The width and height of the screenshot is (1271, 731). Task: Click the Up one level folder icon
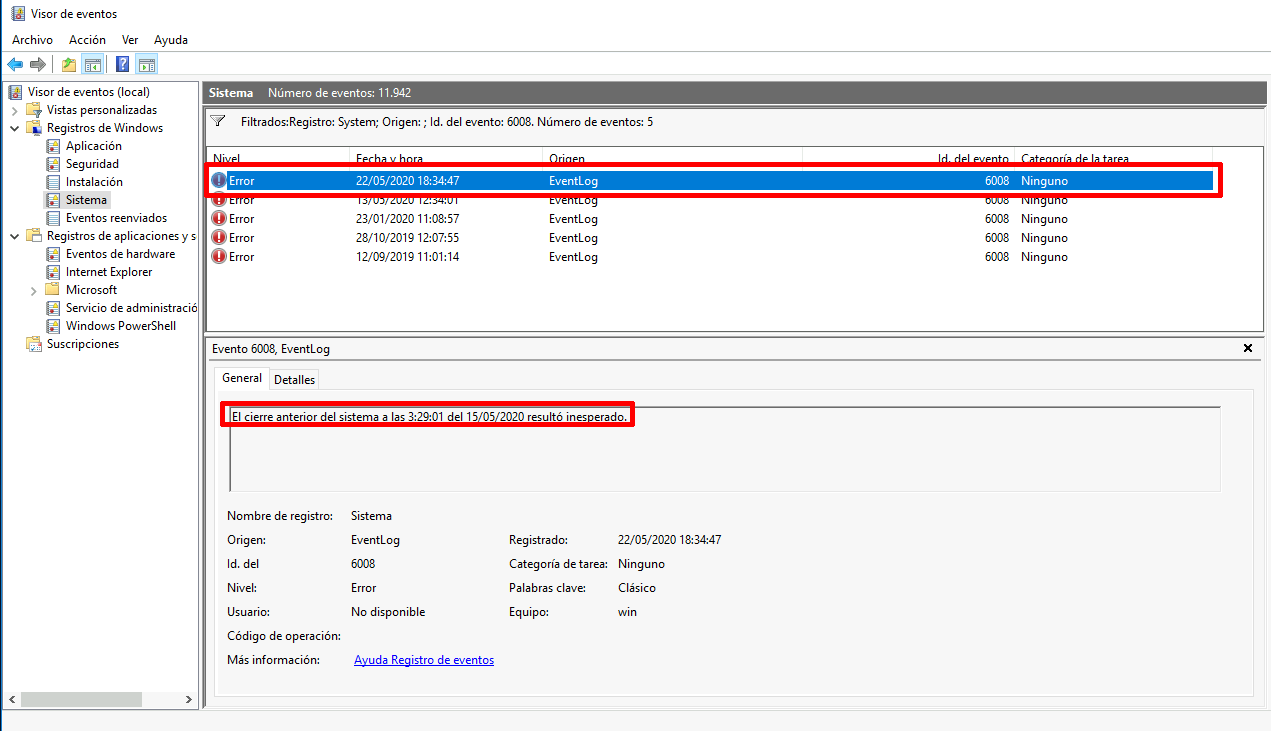coord(68,65)
